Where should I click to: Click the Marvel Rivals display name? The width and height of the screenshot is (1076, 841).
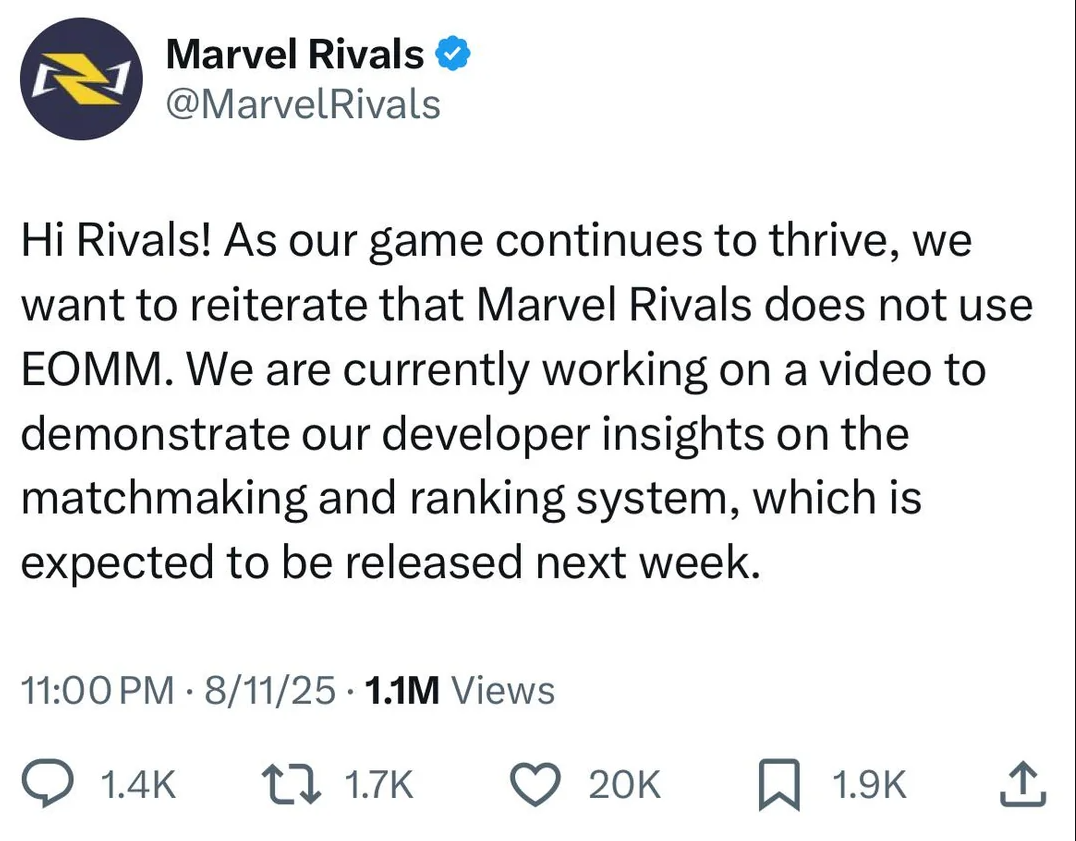294,54
